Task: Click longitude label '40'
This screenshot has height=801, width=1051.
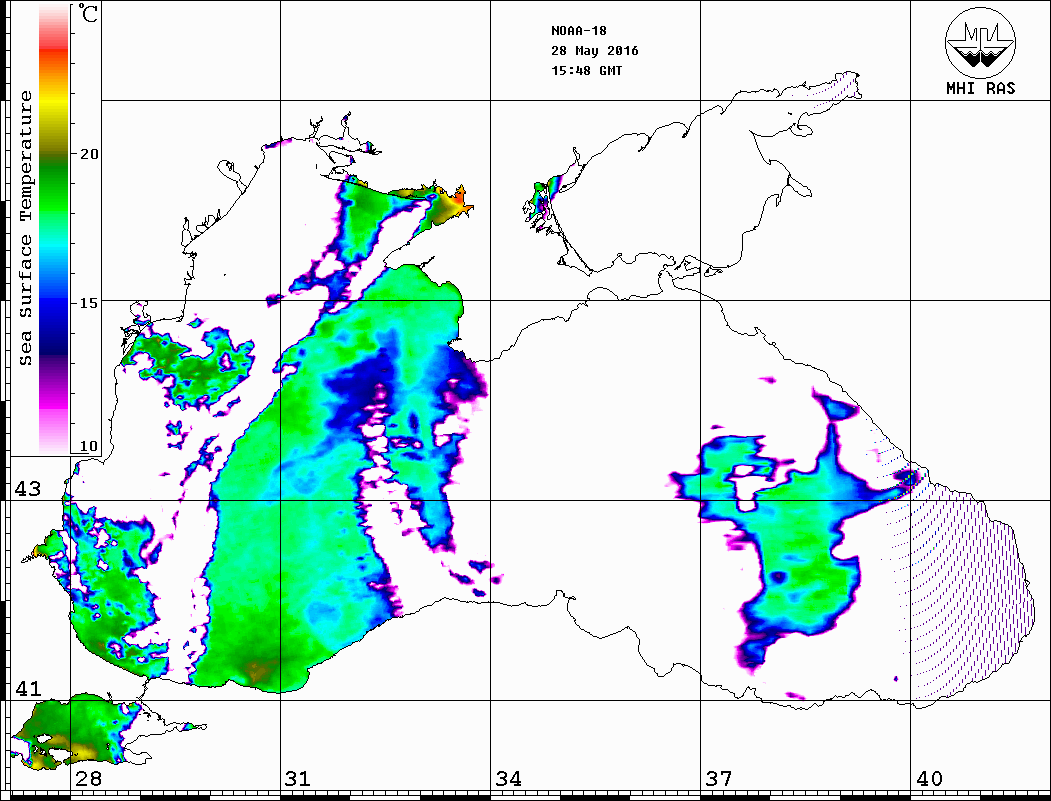Action: click(929, 778)
